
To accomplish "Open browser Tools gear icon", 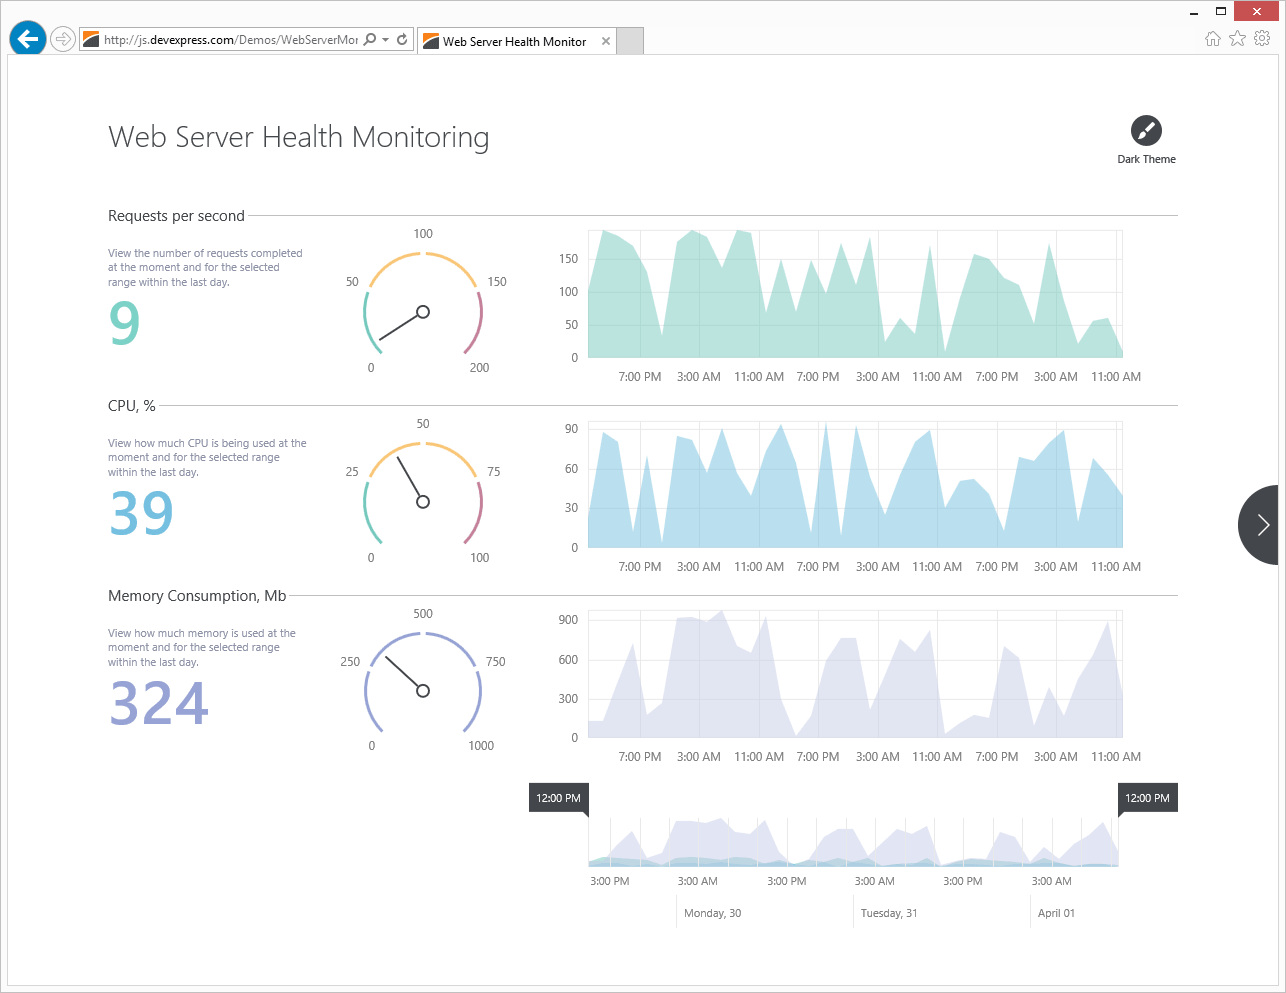I will pos(1262,39).
